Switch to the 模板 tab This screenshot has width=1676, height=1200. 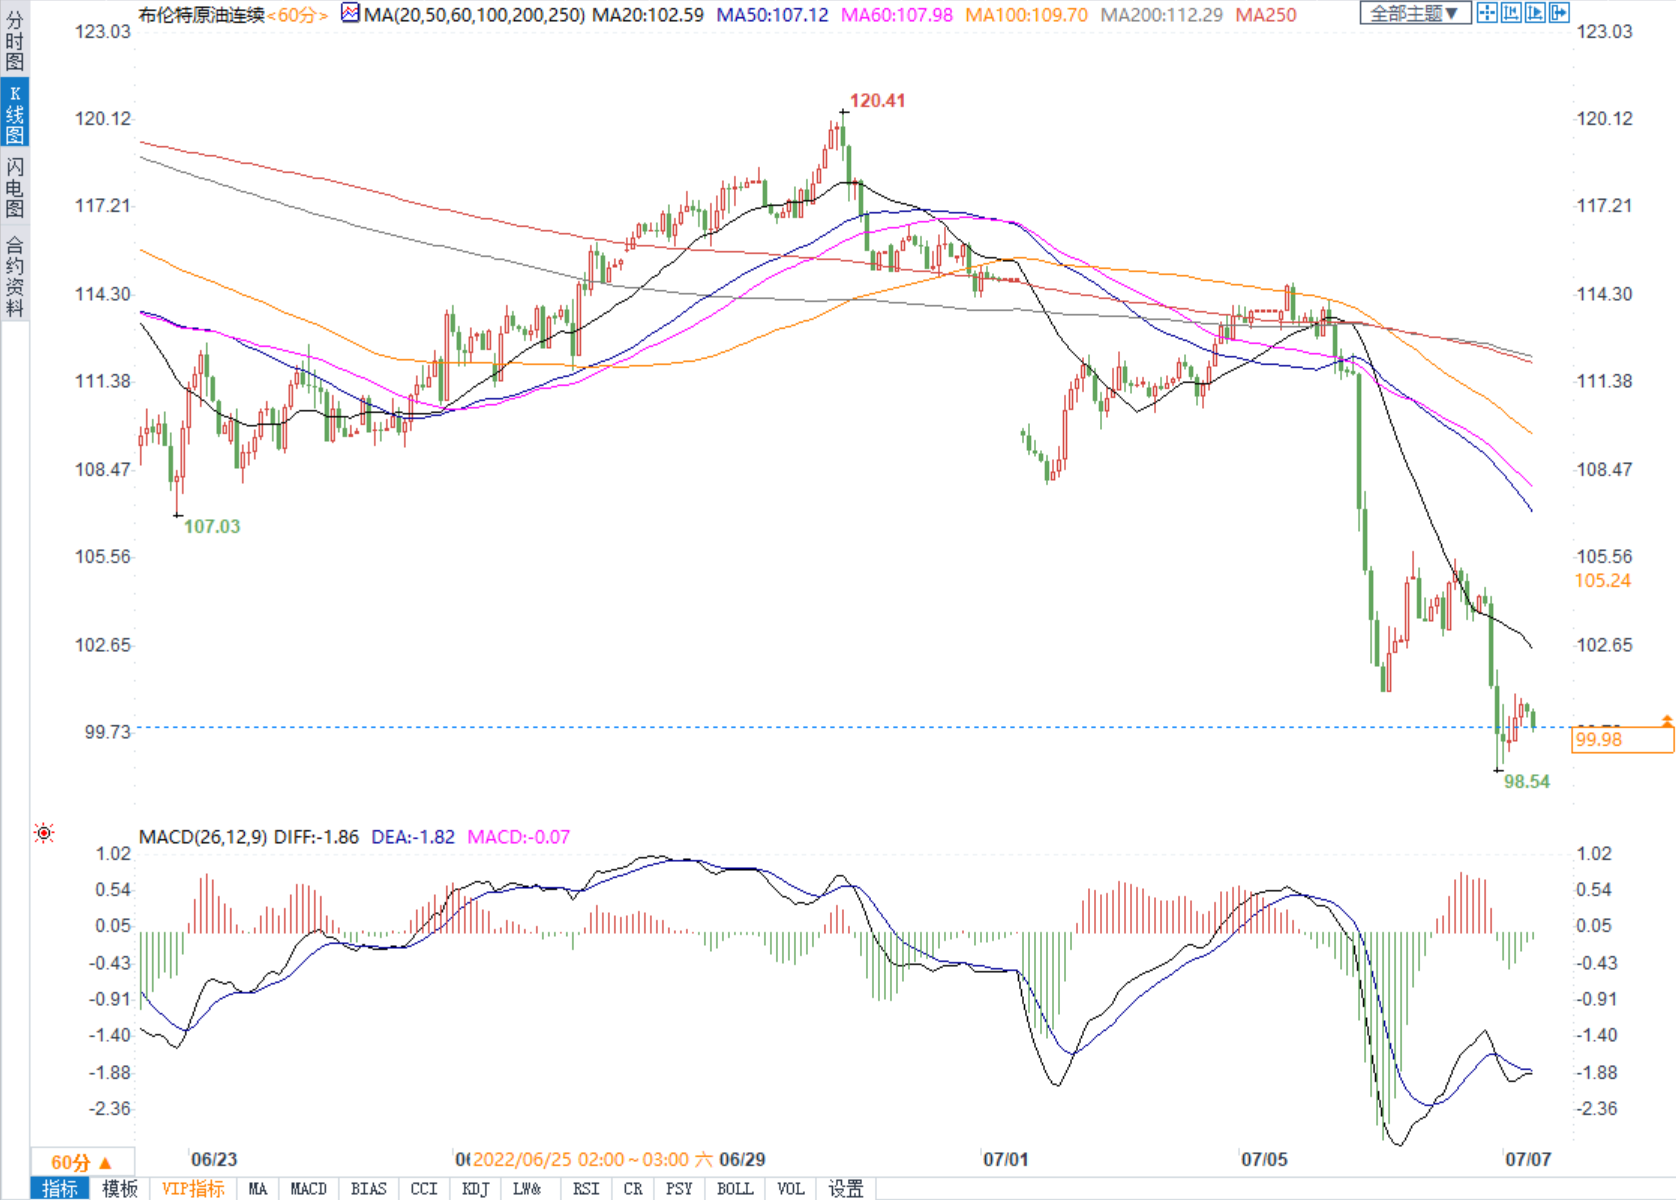(x=120, y=1188)
